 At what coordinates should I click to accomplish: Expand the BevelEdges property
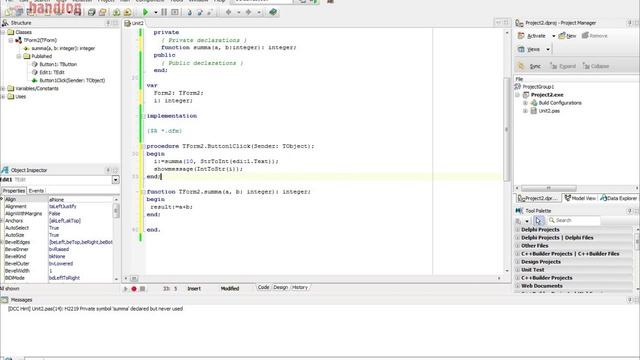pyautogui.click(x=2, y=242)
